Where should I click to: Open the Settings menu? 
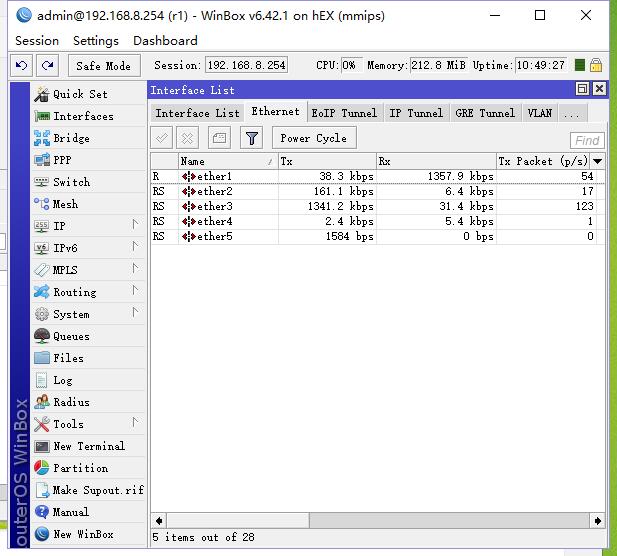(x=96, y=41)
